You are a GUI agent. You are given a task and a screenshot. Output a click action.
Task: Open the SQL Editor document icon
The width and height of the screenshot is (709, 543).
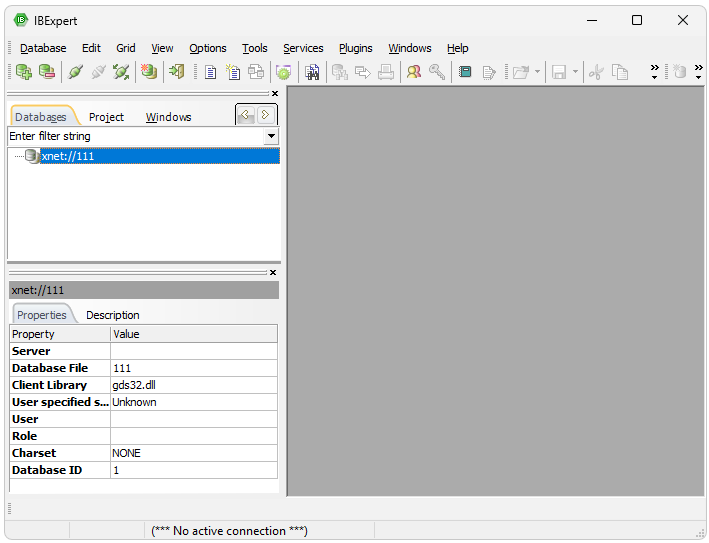[x=210, y=72]
